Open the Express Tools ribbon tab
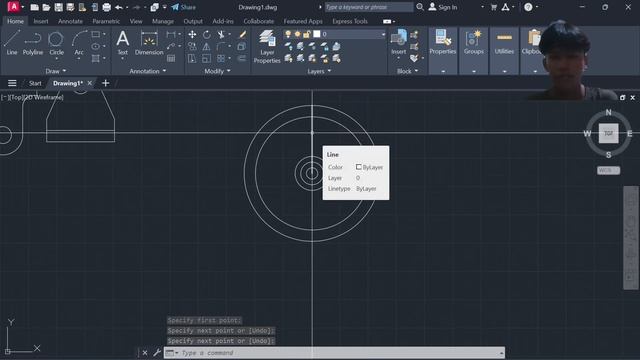The height and width of the screenshot is (360, 640). [350, 21]
